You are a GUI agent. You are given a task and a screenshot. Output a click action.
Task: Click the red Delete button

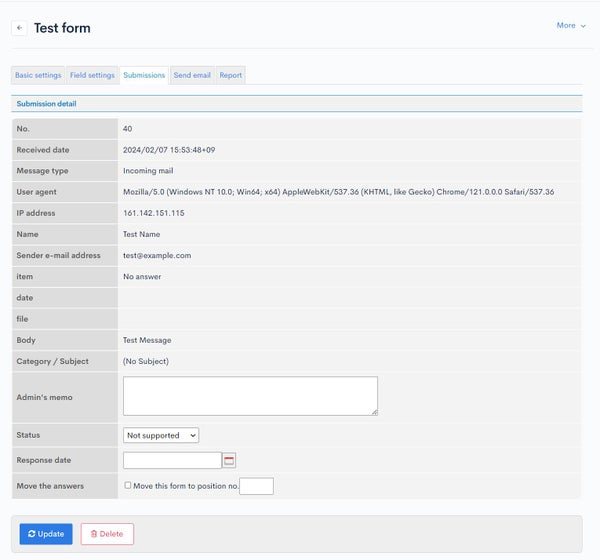(107, 534)
